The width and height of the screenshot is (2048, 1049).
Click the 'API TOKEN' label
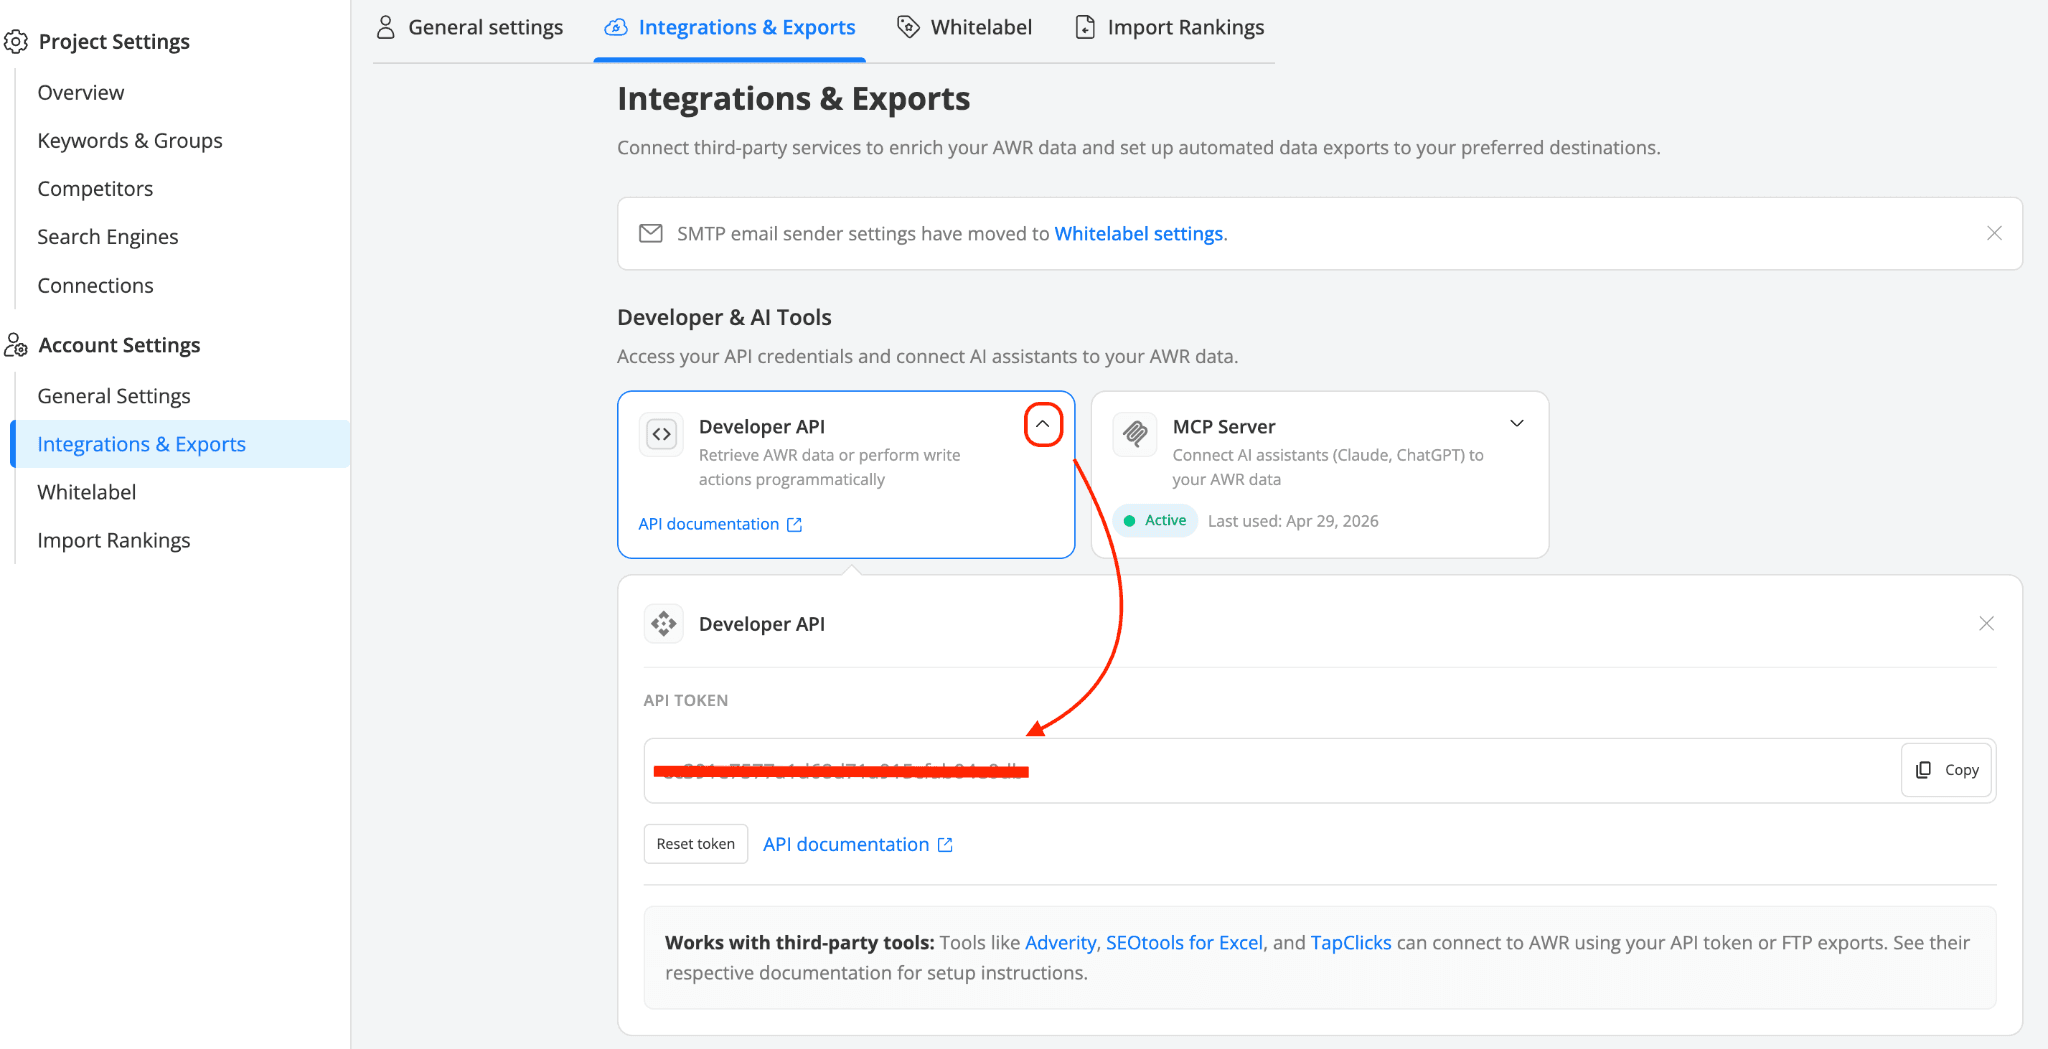click(x=686, y=701)
